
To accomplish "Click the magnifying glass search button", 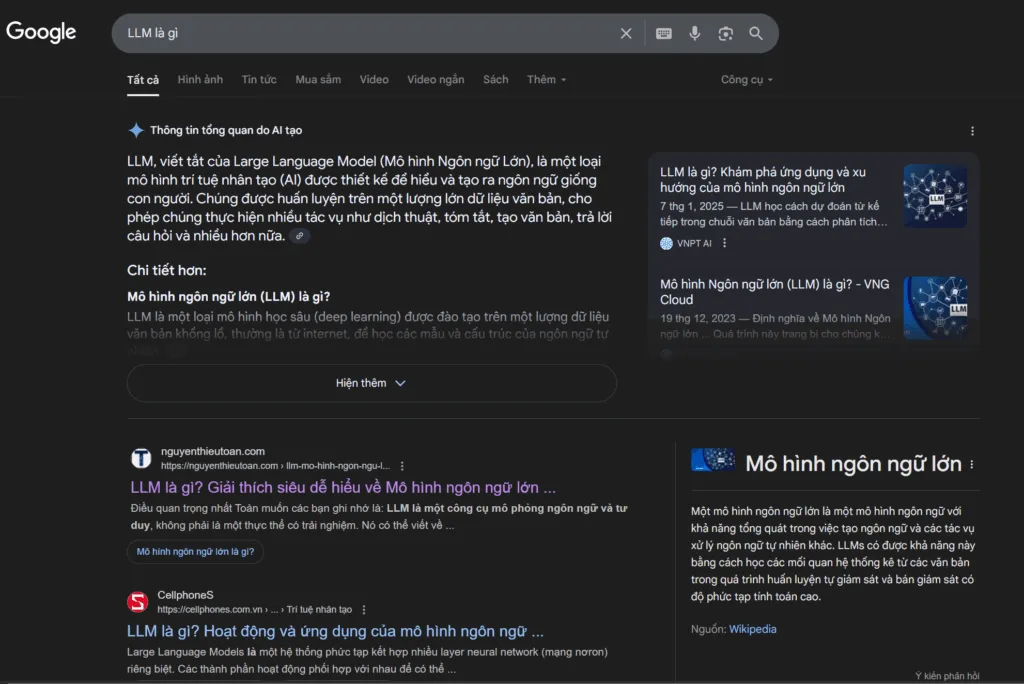I will pos(756,33).
